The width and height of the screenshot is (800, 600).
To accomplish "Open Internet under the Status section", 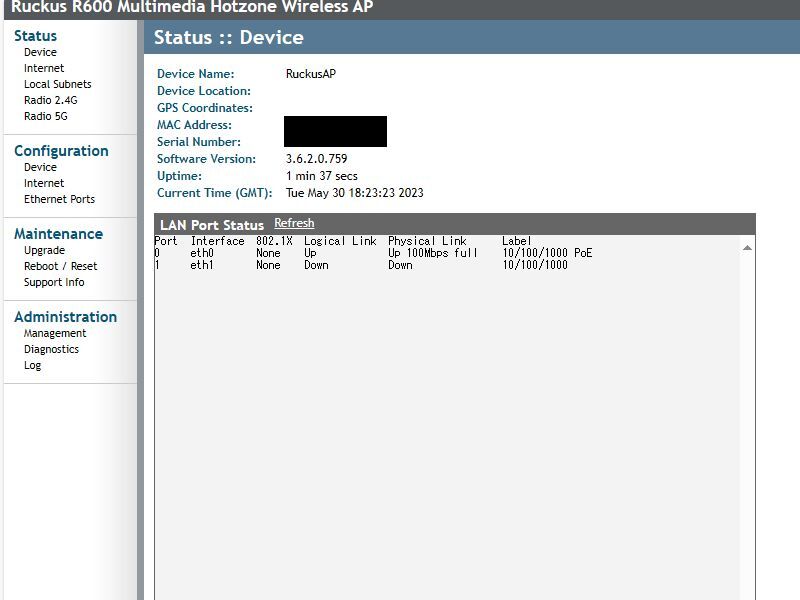I will point(44,68).
